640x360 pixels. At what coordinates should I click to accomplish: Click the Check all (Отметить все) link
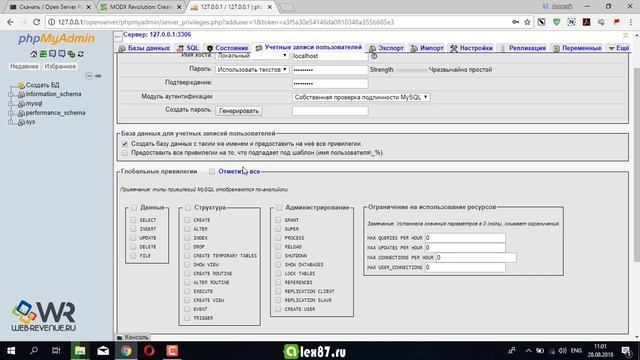[x=239, y=171]
